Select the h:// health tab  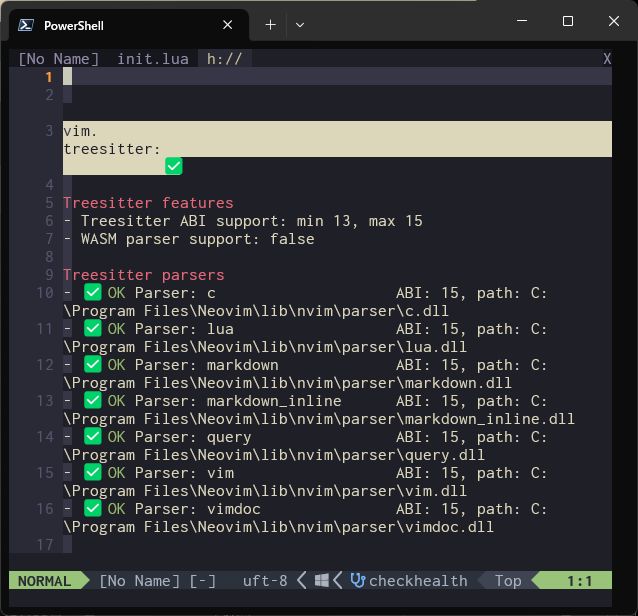pos(224,59)
